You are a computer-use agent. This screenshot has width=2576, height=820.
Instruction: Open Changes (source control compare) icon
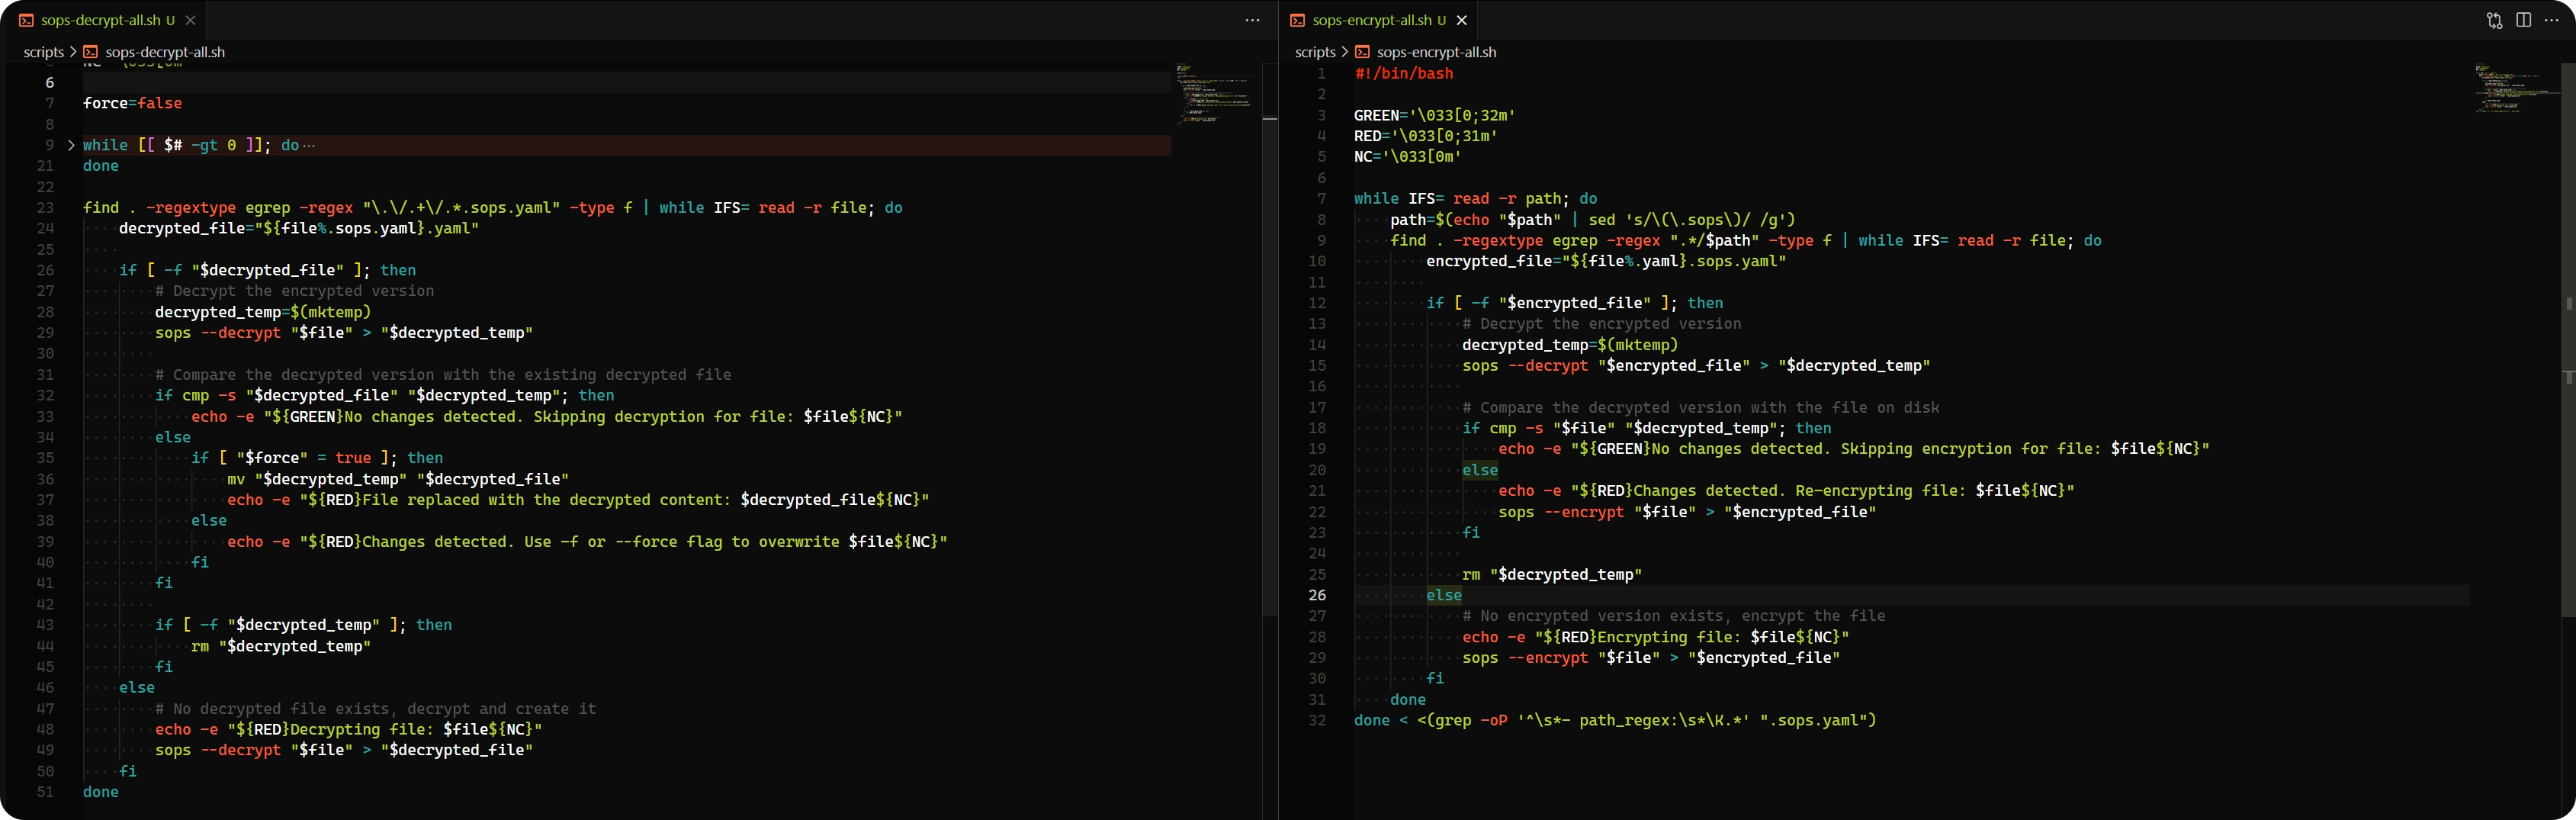tap(2494, 20)
